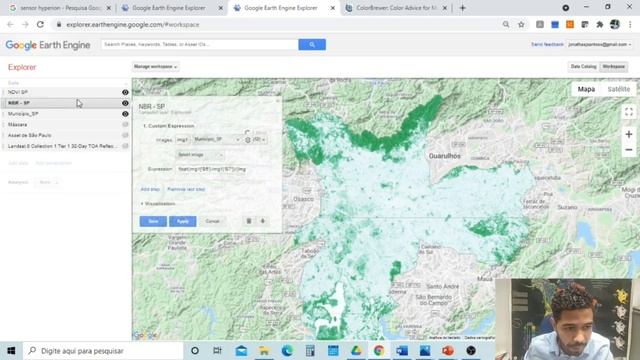
Task: Open File Explorer from the taskbar
Action: click(x=264, y=351)
